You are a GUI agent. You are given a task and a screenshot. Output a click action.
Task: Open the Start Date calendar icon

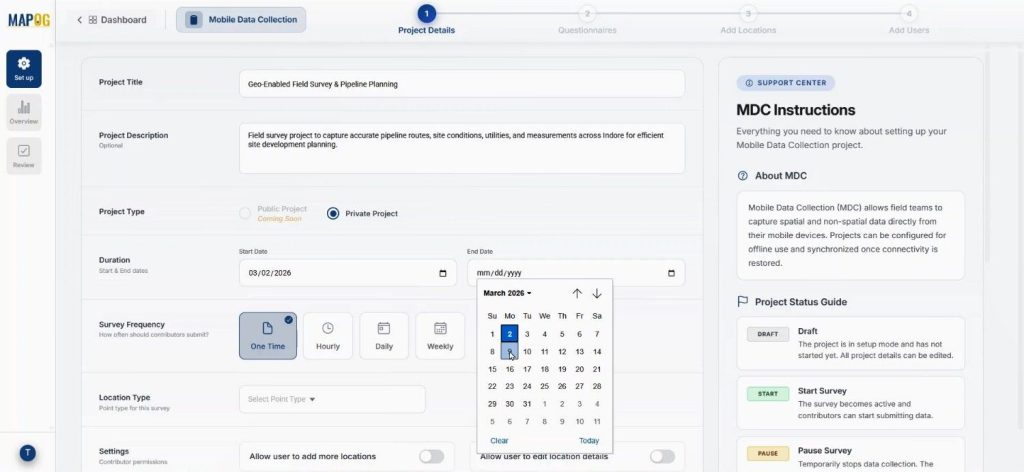pyautogui.click(x=443, y=274)
